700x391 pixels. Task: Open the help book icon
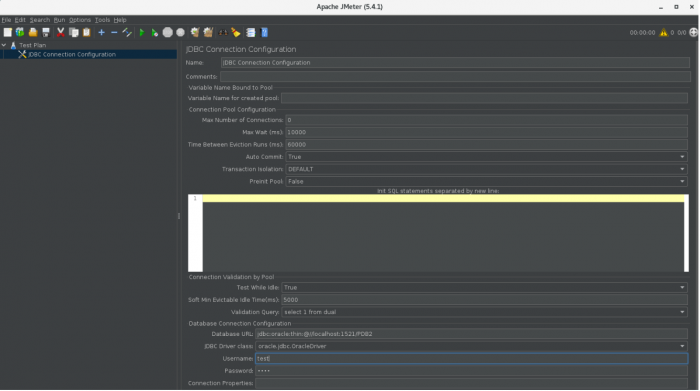264,33
